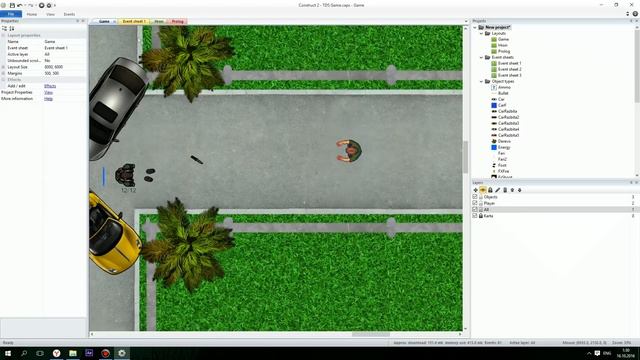
Task: Switch to the Event sheet 1 tab
Action: coord(134,21)
